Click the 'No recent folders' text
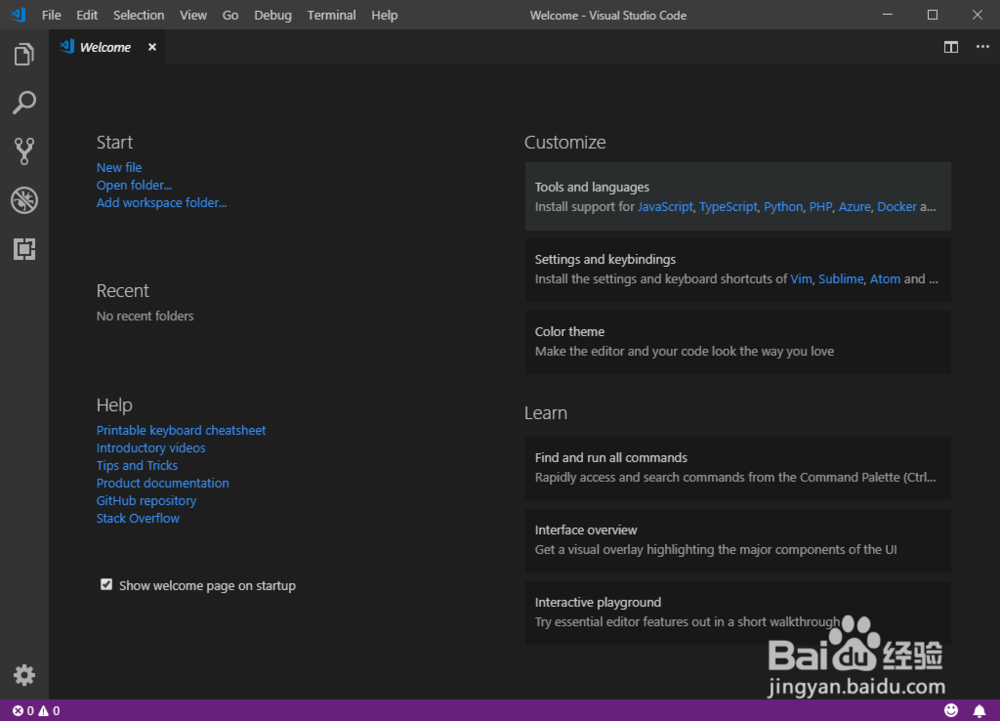Screen dimensions: 1000x721 (x=145, y=316)
